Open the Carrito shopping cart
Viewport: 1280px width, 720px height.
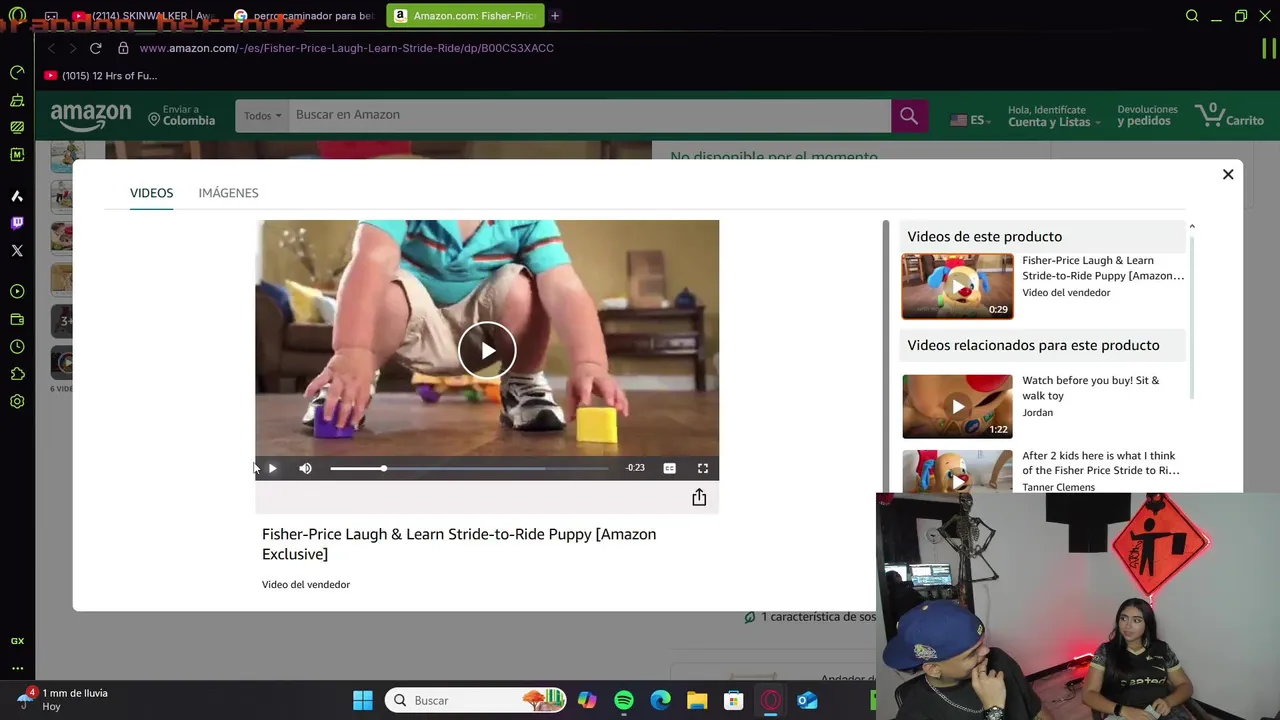[x=1229, y=116]
